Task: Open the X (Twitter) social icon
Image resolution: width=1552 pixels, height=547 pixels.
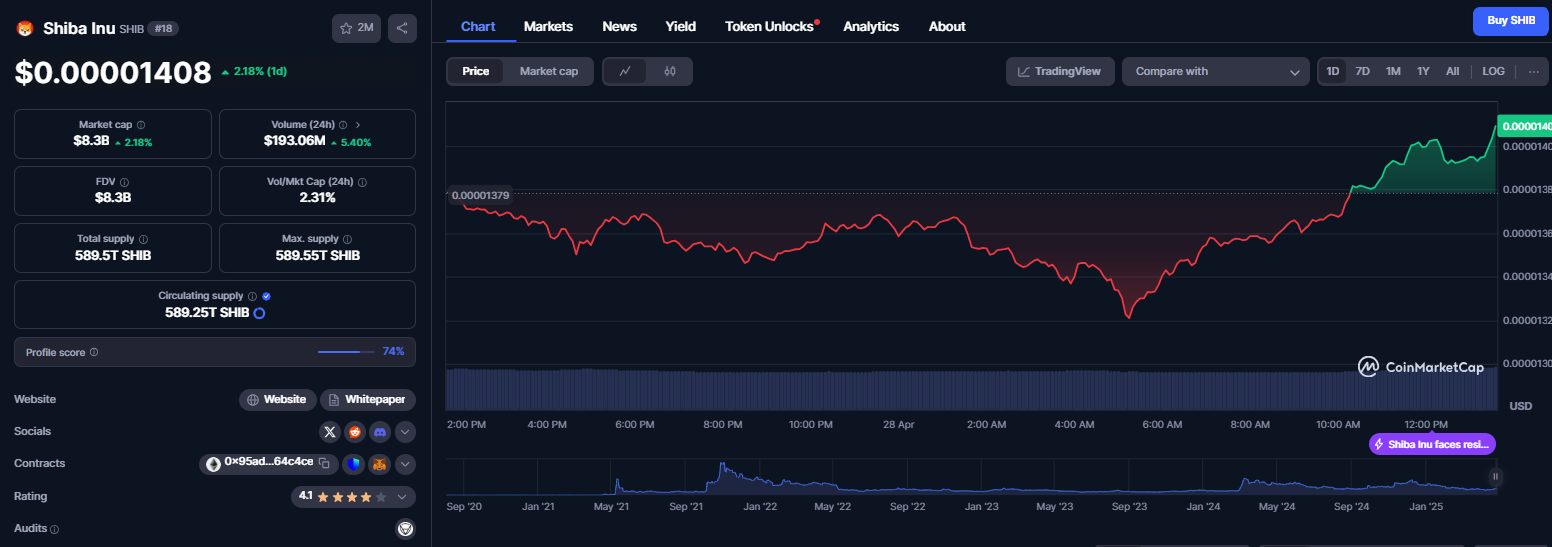Action: point(330,432)
